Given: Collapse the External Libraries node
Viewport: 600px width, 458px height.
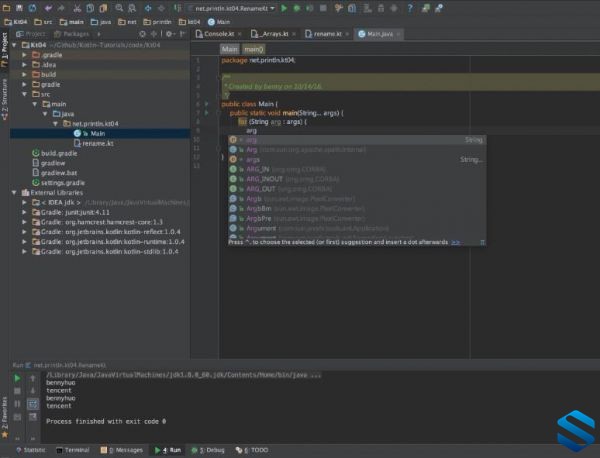Looking at the screenshot, I should [14, 192].
